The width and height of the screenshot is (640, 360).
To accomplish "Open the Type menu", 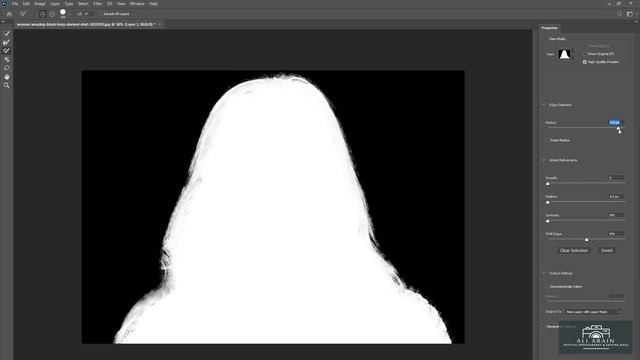I will (69, 4).
